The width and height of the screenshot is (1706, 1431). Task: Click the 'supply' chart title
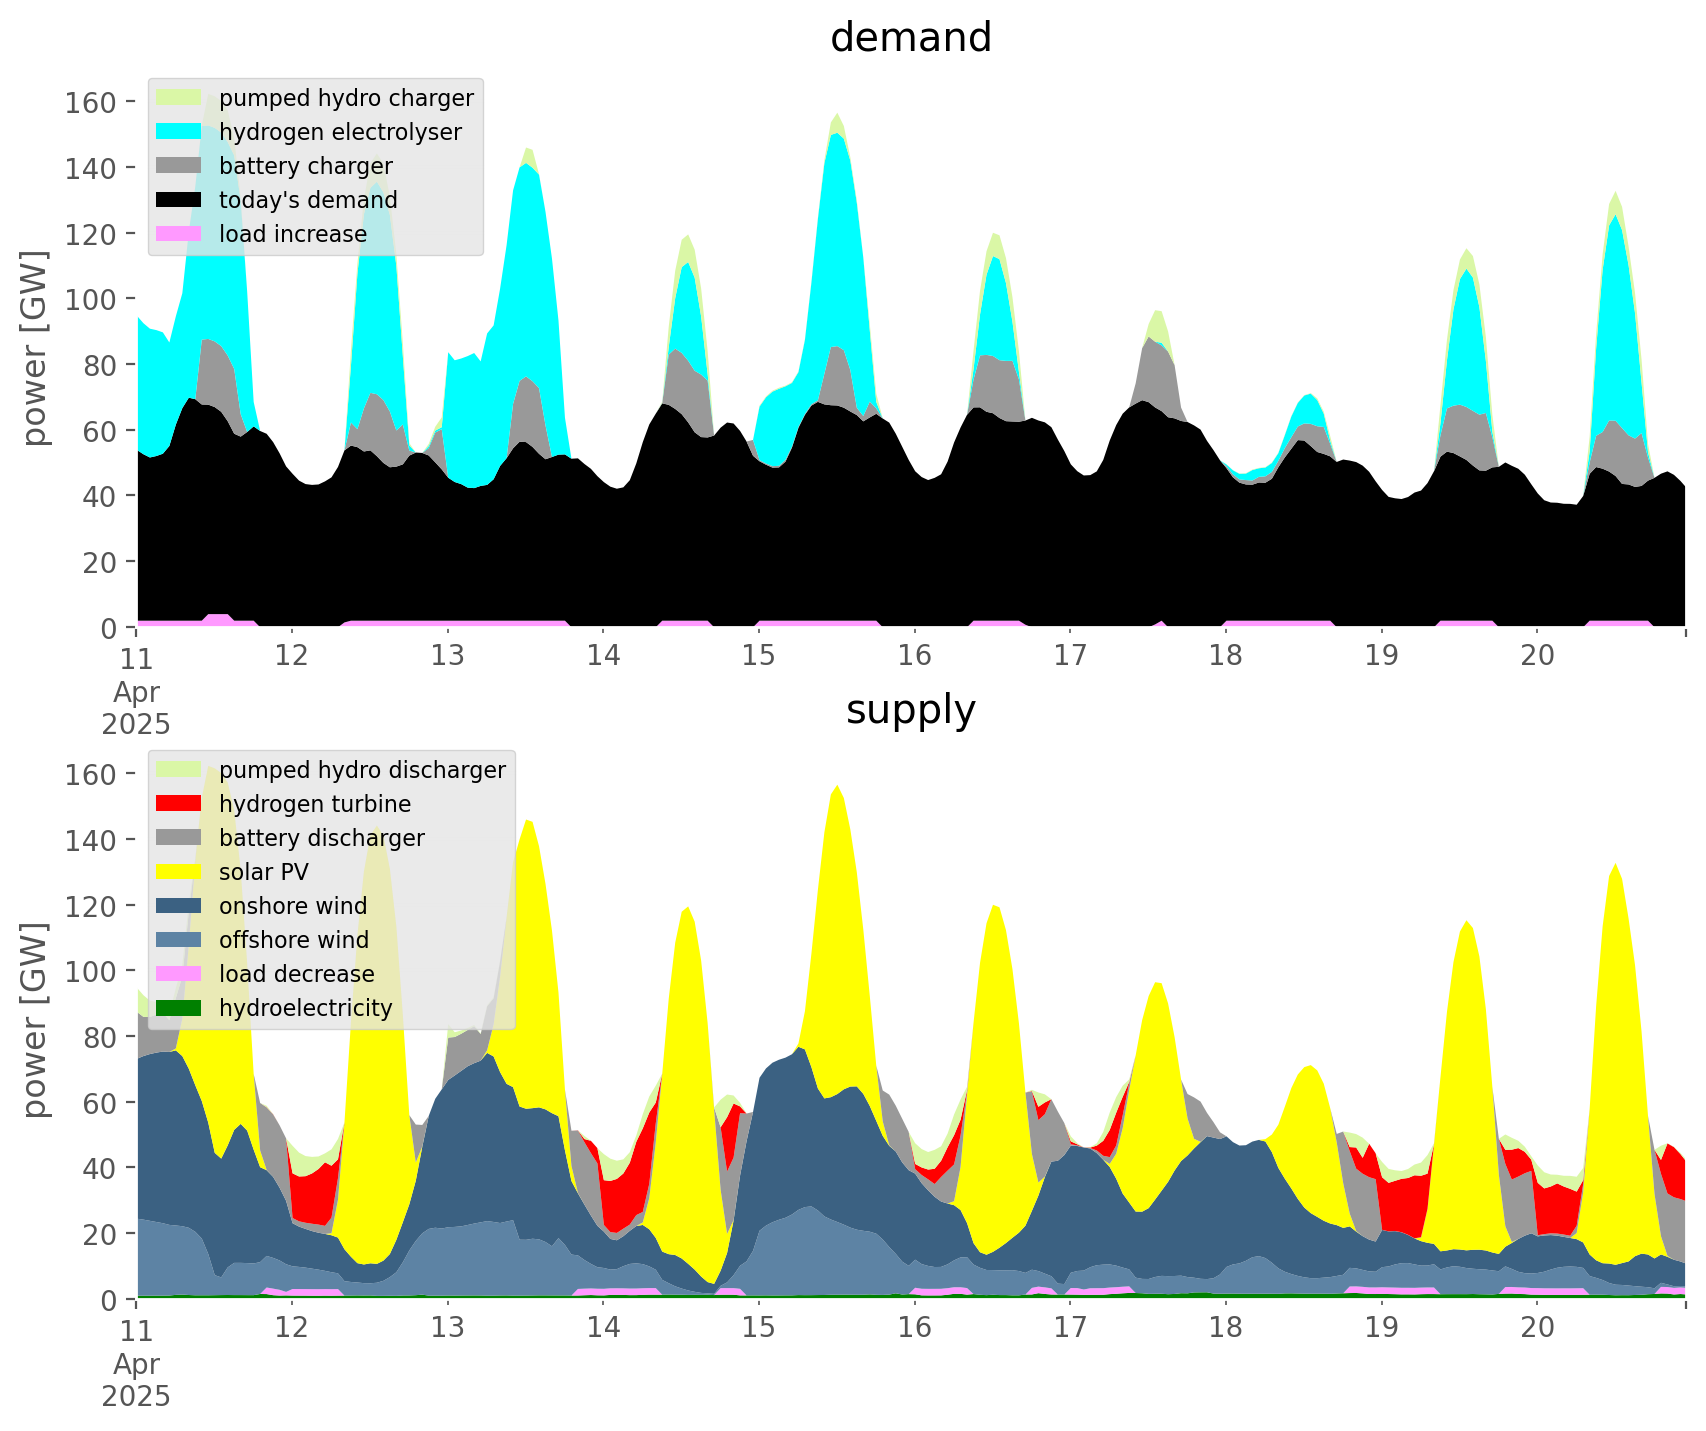click(911, 710)
